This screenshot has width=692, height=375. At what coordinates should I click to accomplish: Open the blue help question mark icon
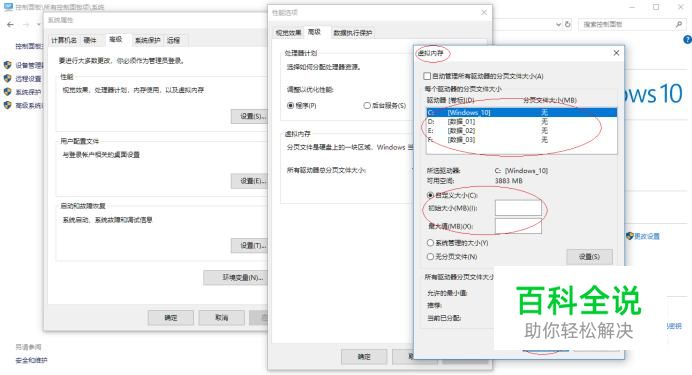tap(687, 40)
